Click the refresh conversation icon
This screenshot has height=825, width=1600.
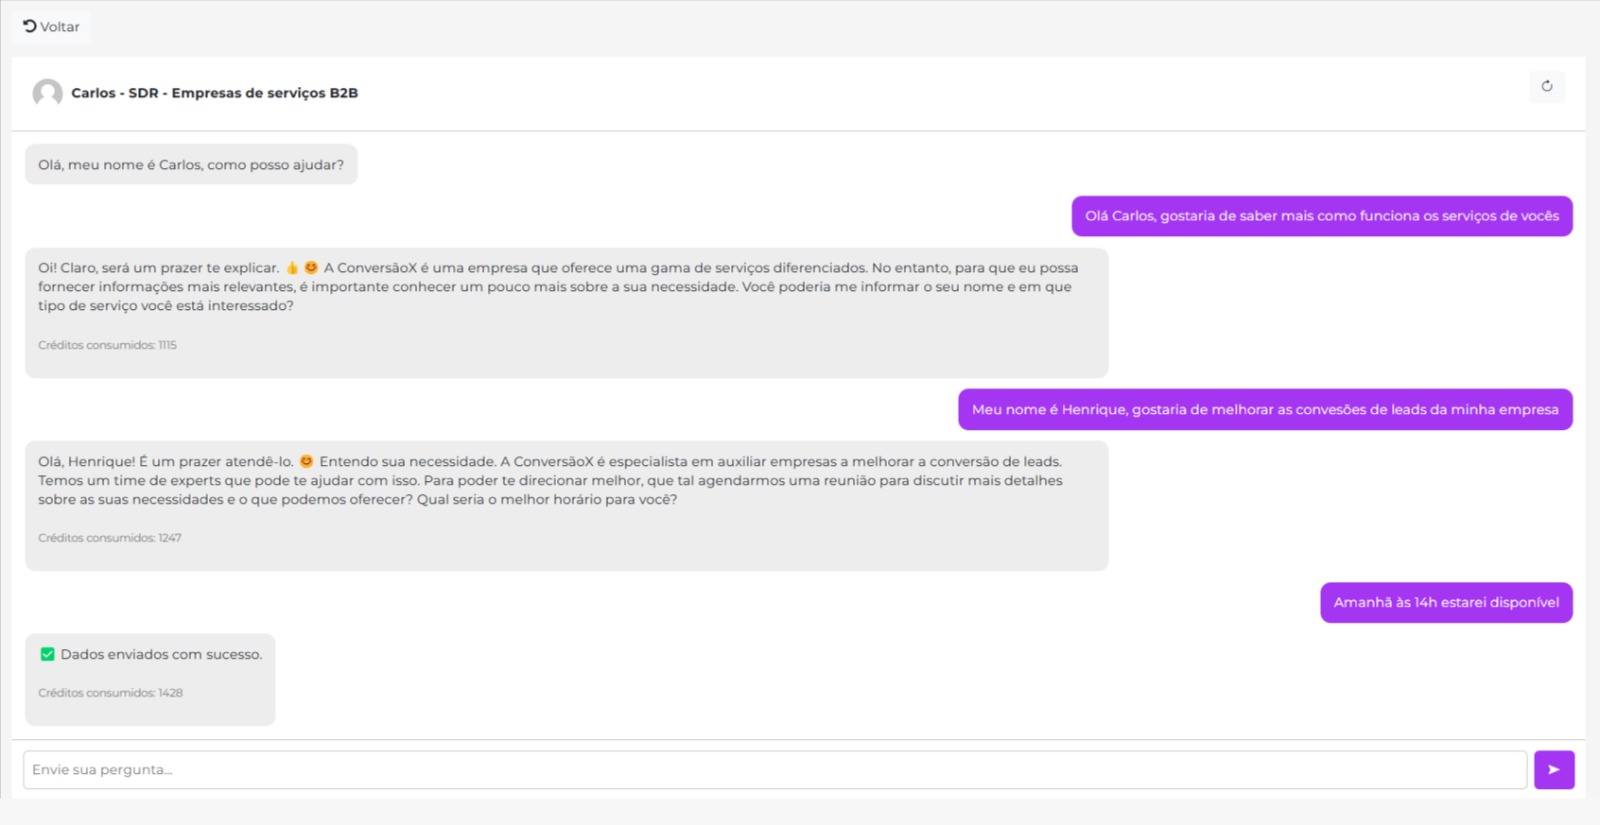point(1546,86)
